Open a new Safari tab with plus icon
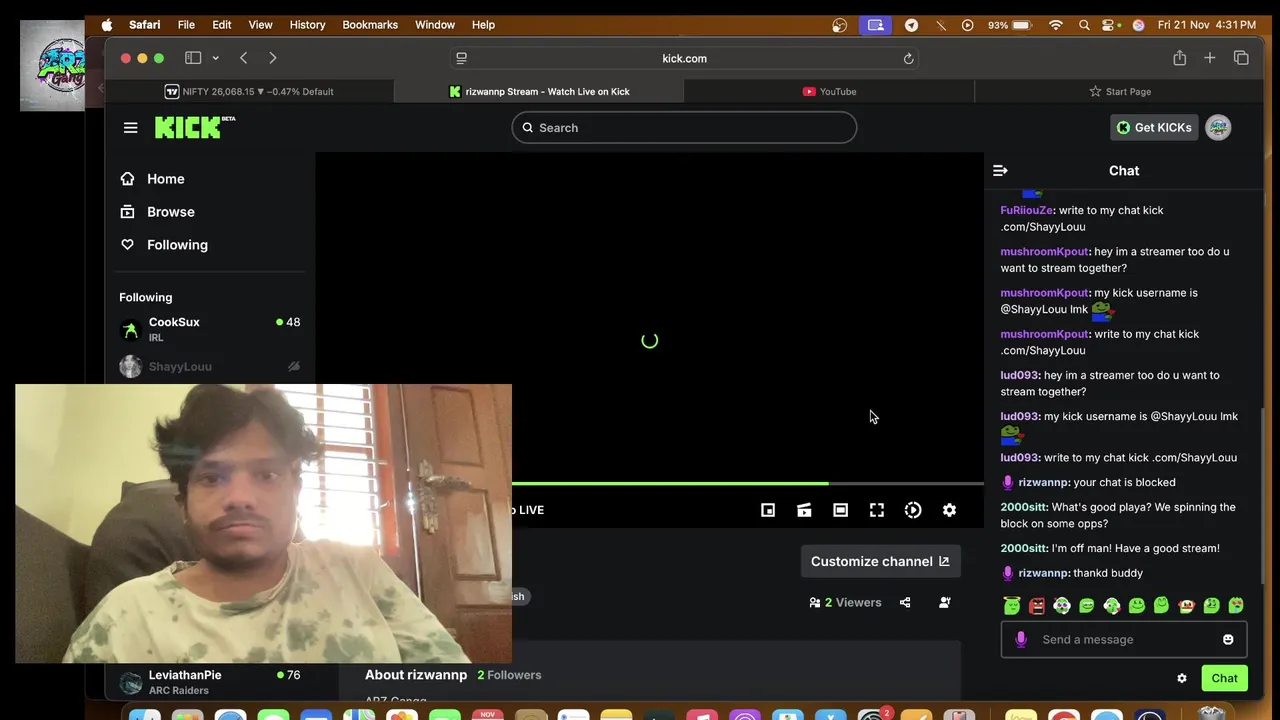Viewport: 1280px width, 720px height. (1210, 58)
